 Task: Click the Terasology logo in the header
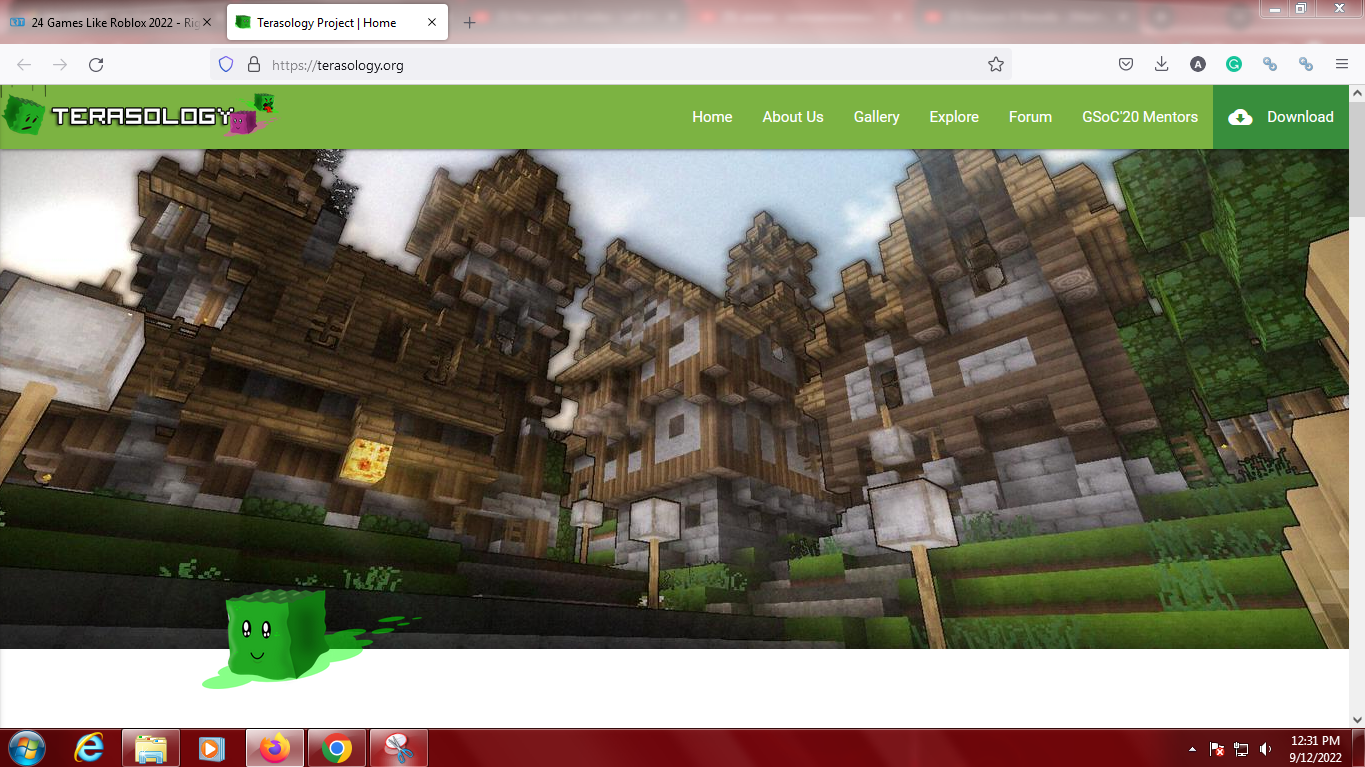click(x=140, y=115)
